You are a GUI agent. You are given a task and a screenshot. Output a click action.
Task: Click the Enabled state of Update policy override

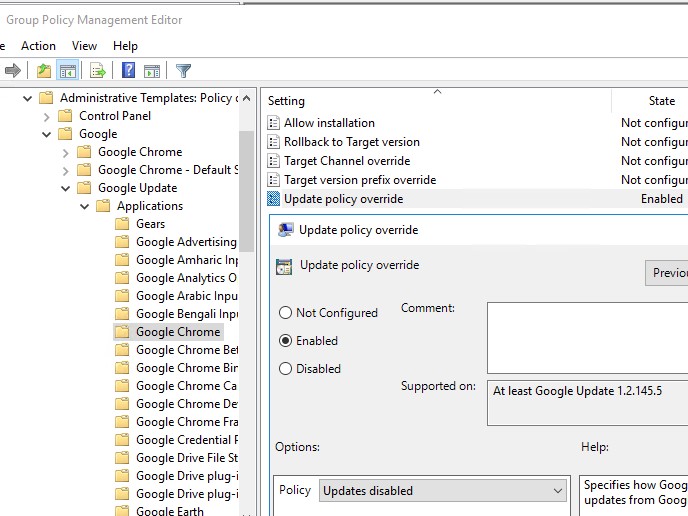click(662, 199)
